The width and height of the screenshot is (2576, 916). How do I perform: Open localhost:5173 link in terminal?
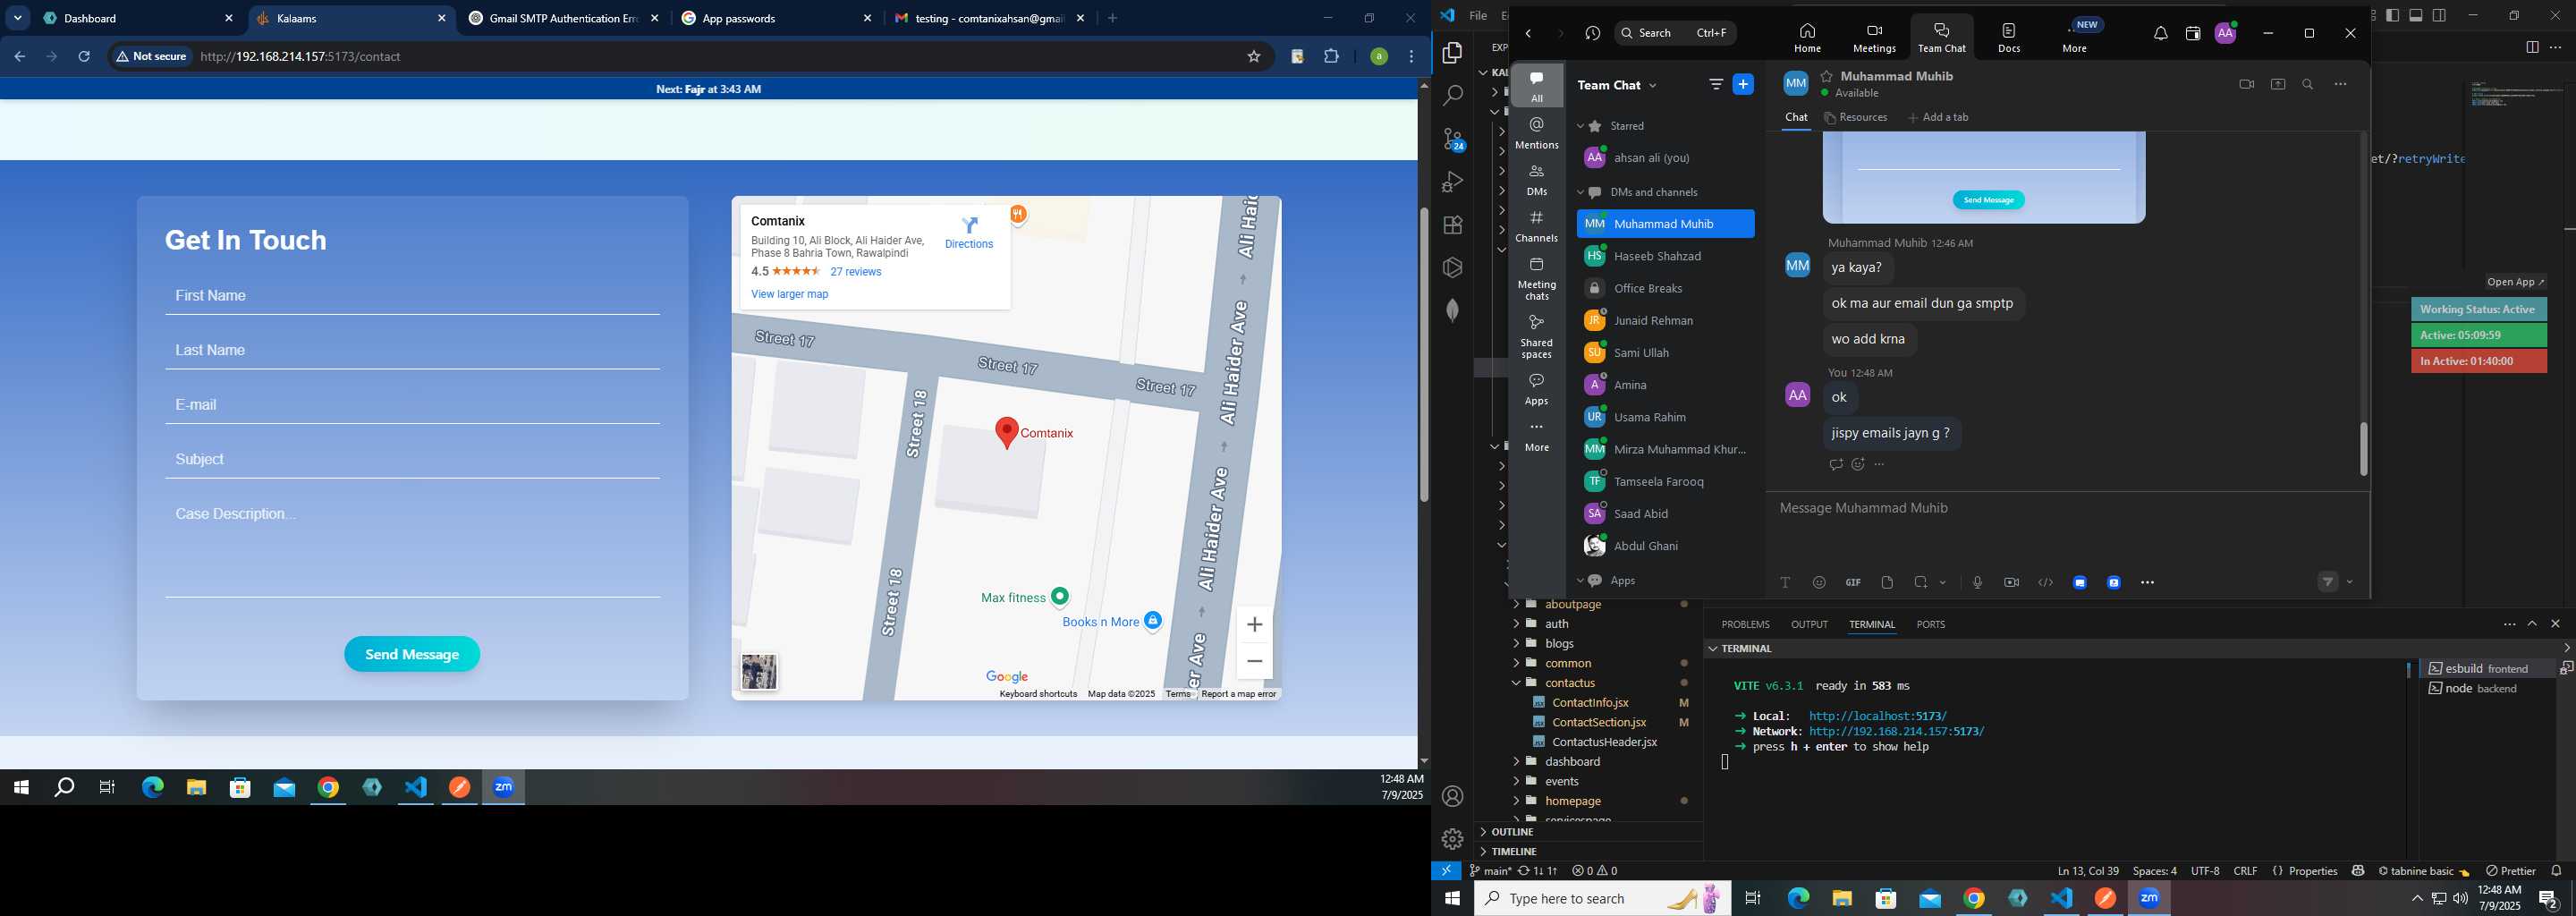click(x=1877, y=717)
